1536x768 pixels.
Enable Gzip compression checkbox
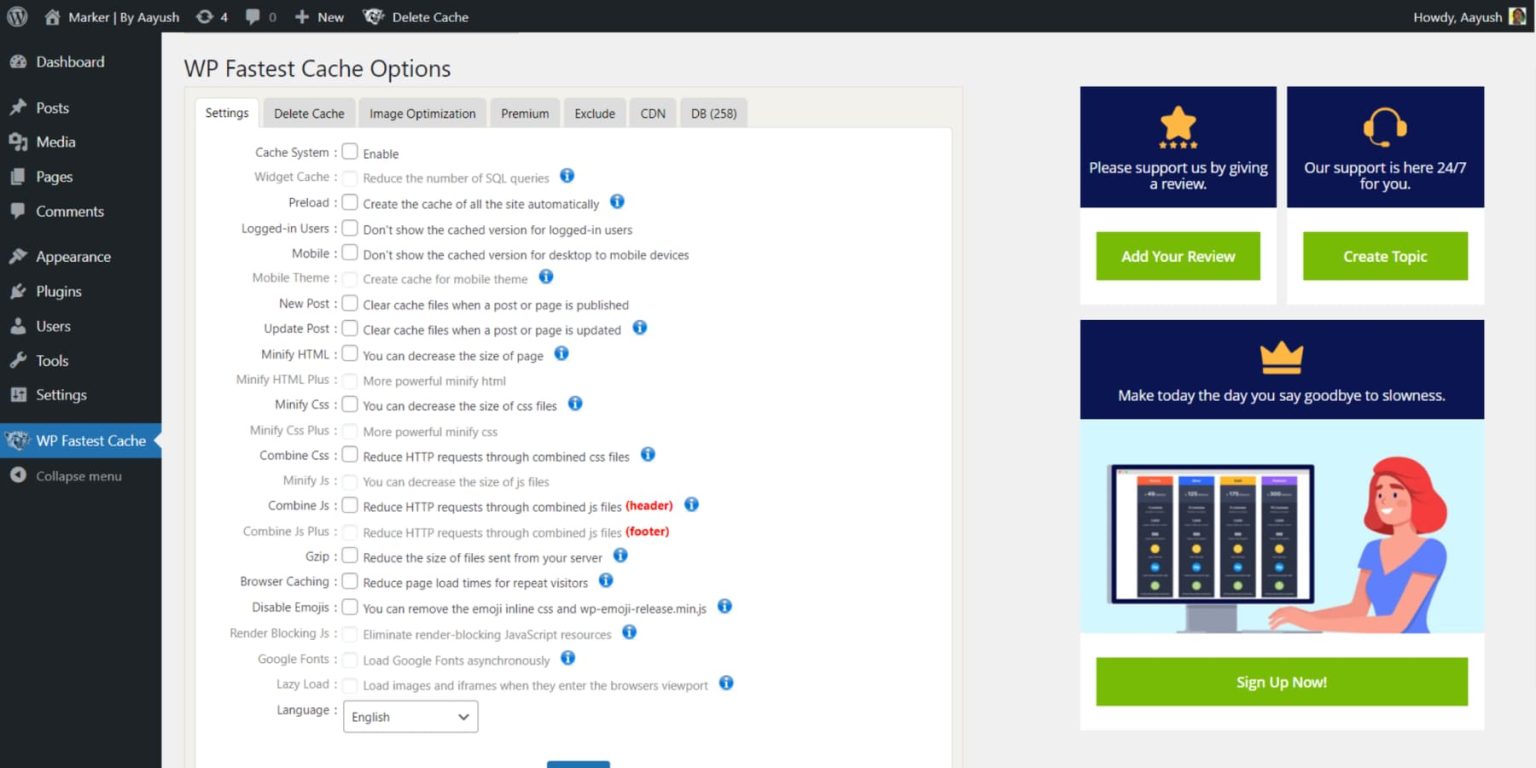point(349,557)
